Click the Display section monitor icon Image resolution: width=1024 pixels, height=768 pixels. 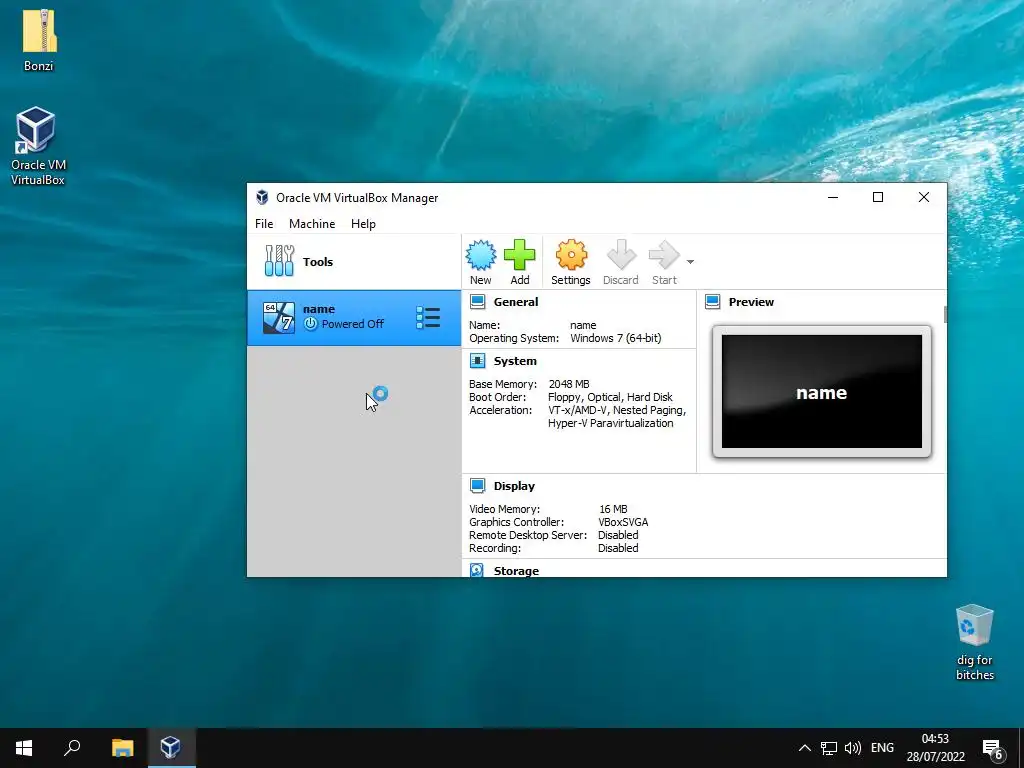click(x=477, y=486)
